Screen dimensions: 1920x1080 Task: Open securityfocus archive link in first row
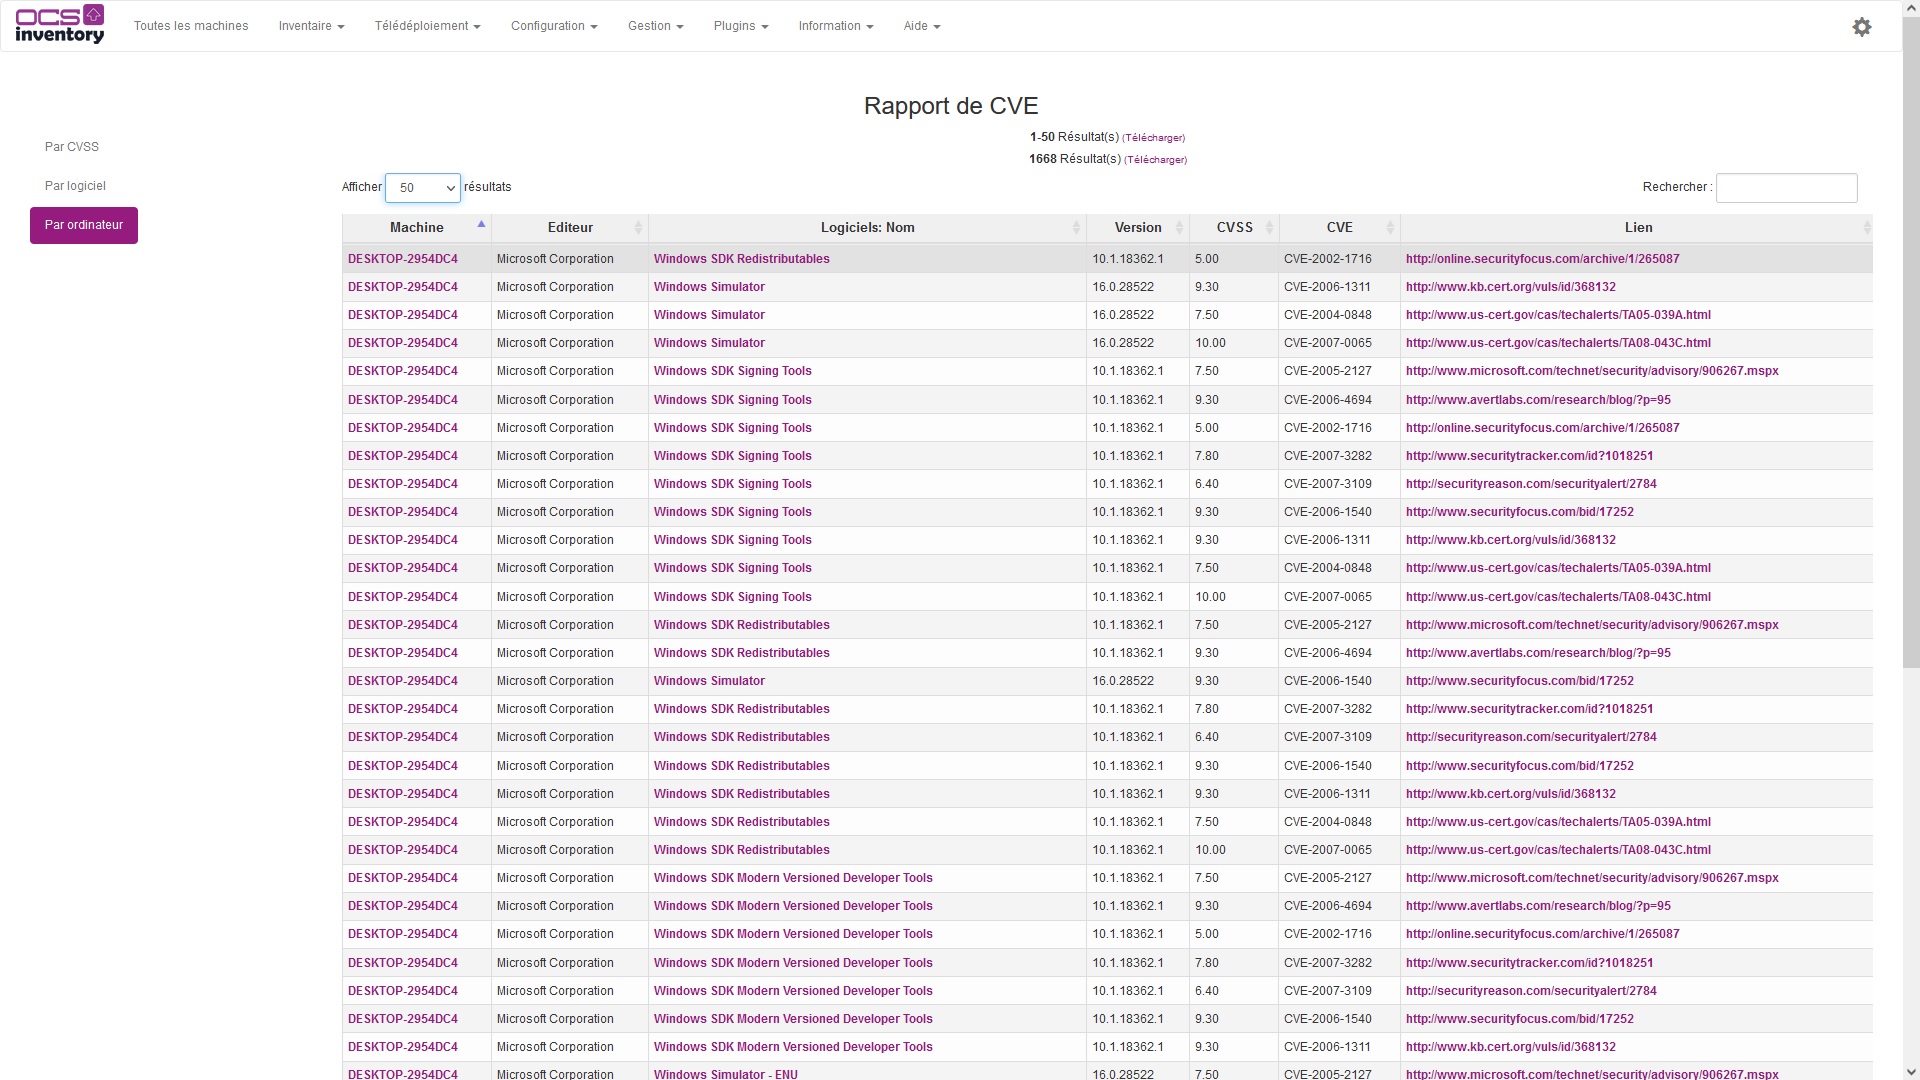(1543, 259)
